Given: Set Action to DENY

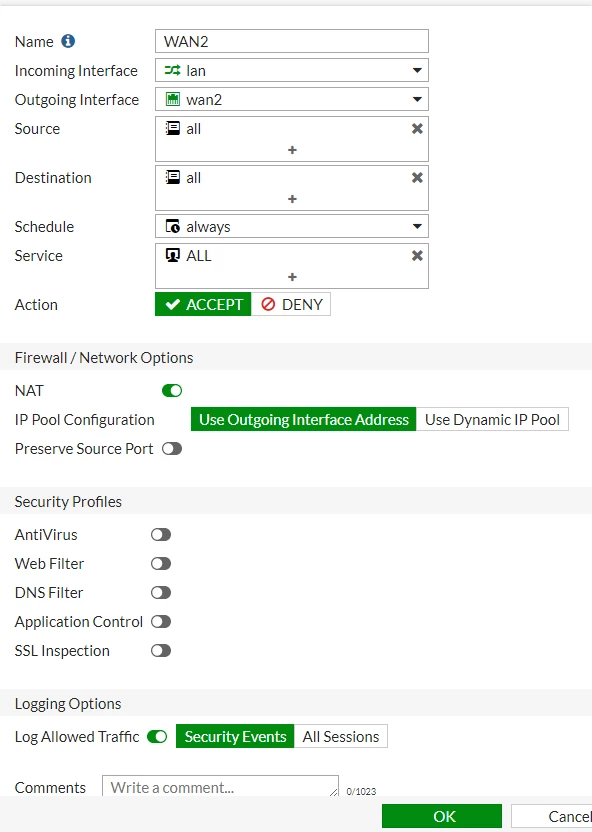Looking at the screenshot, I should [x=291, y=305].
